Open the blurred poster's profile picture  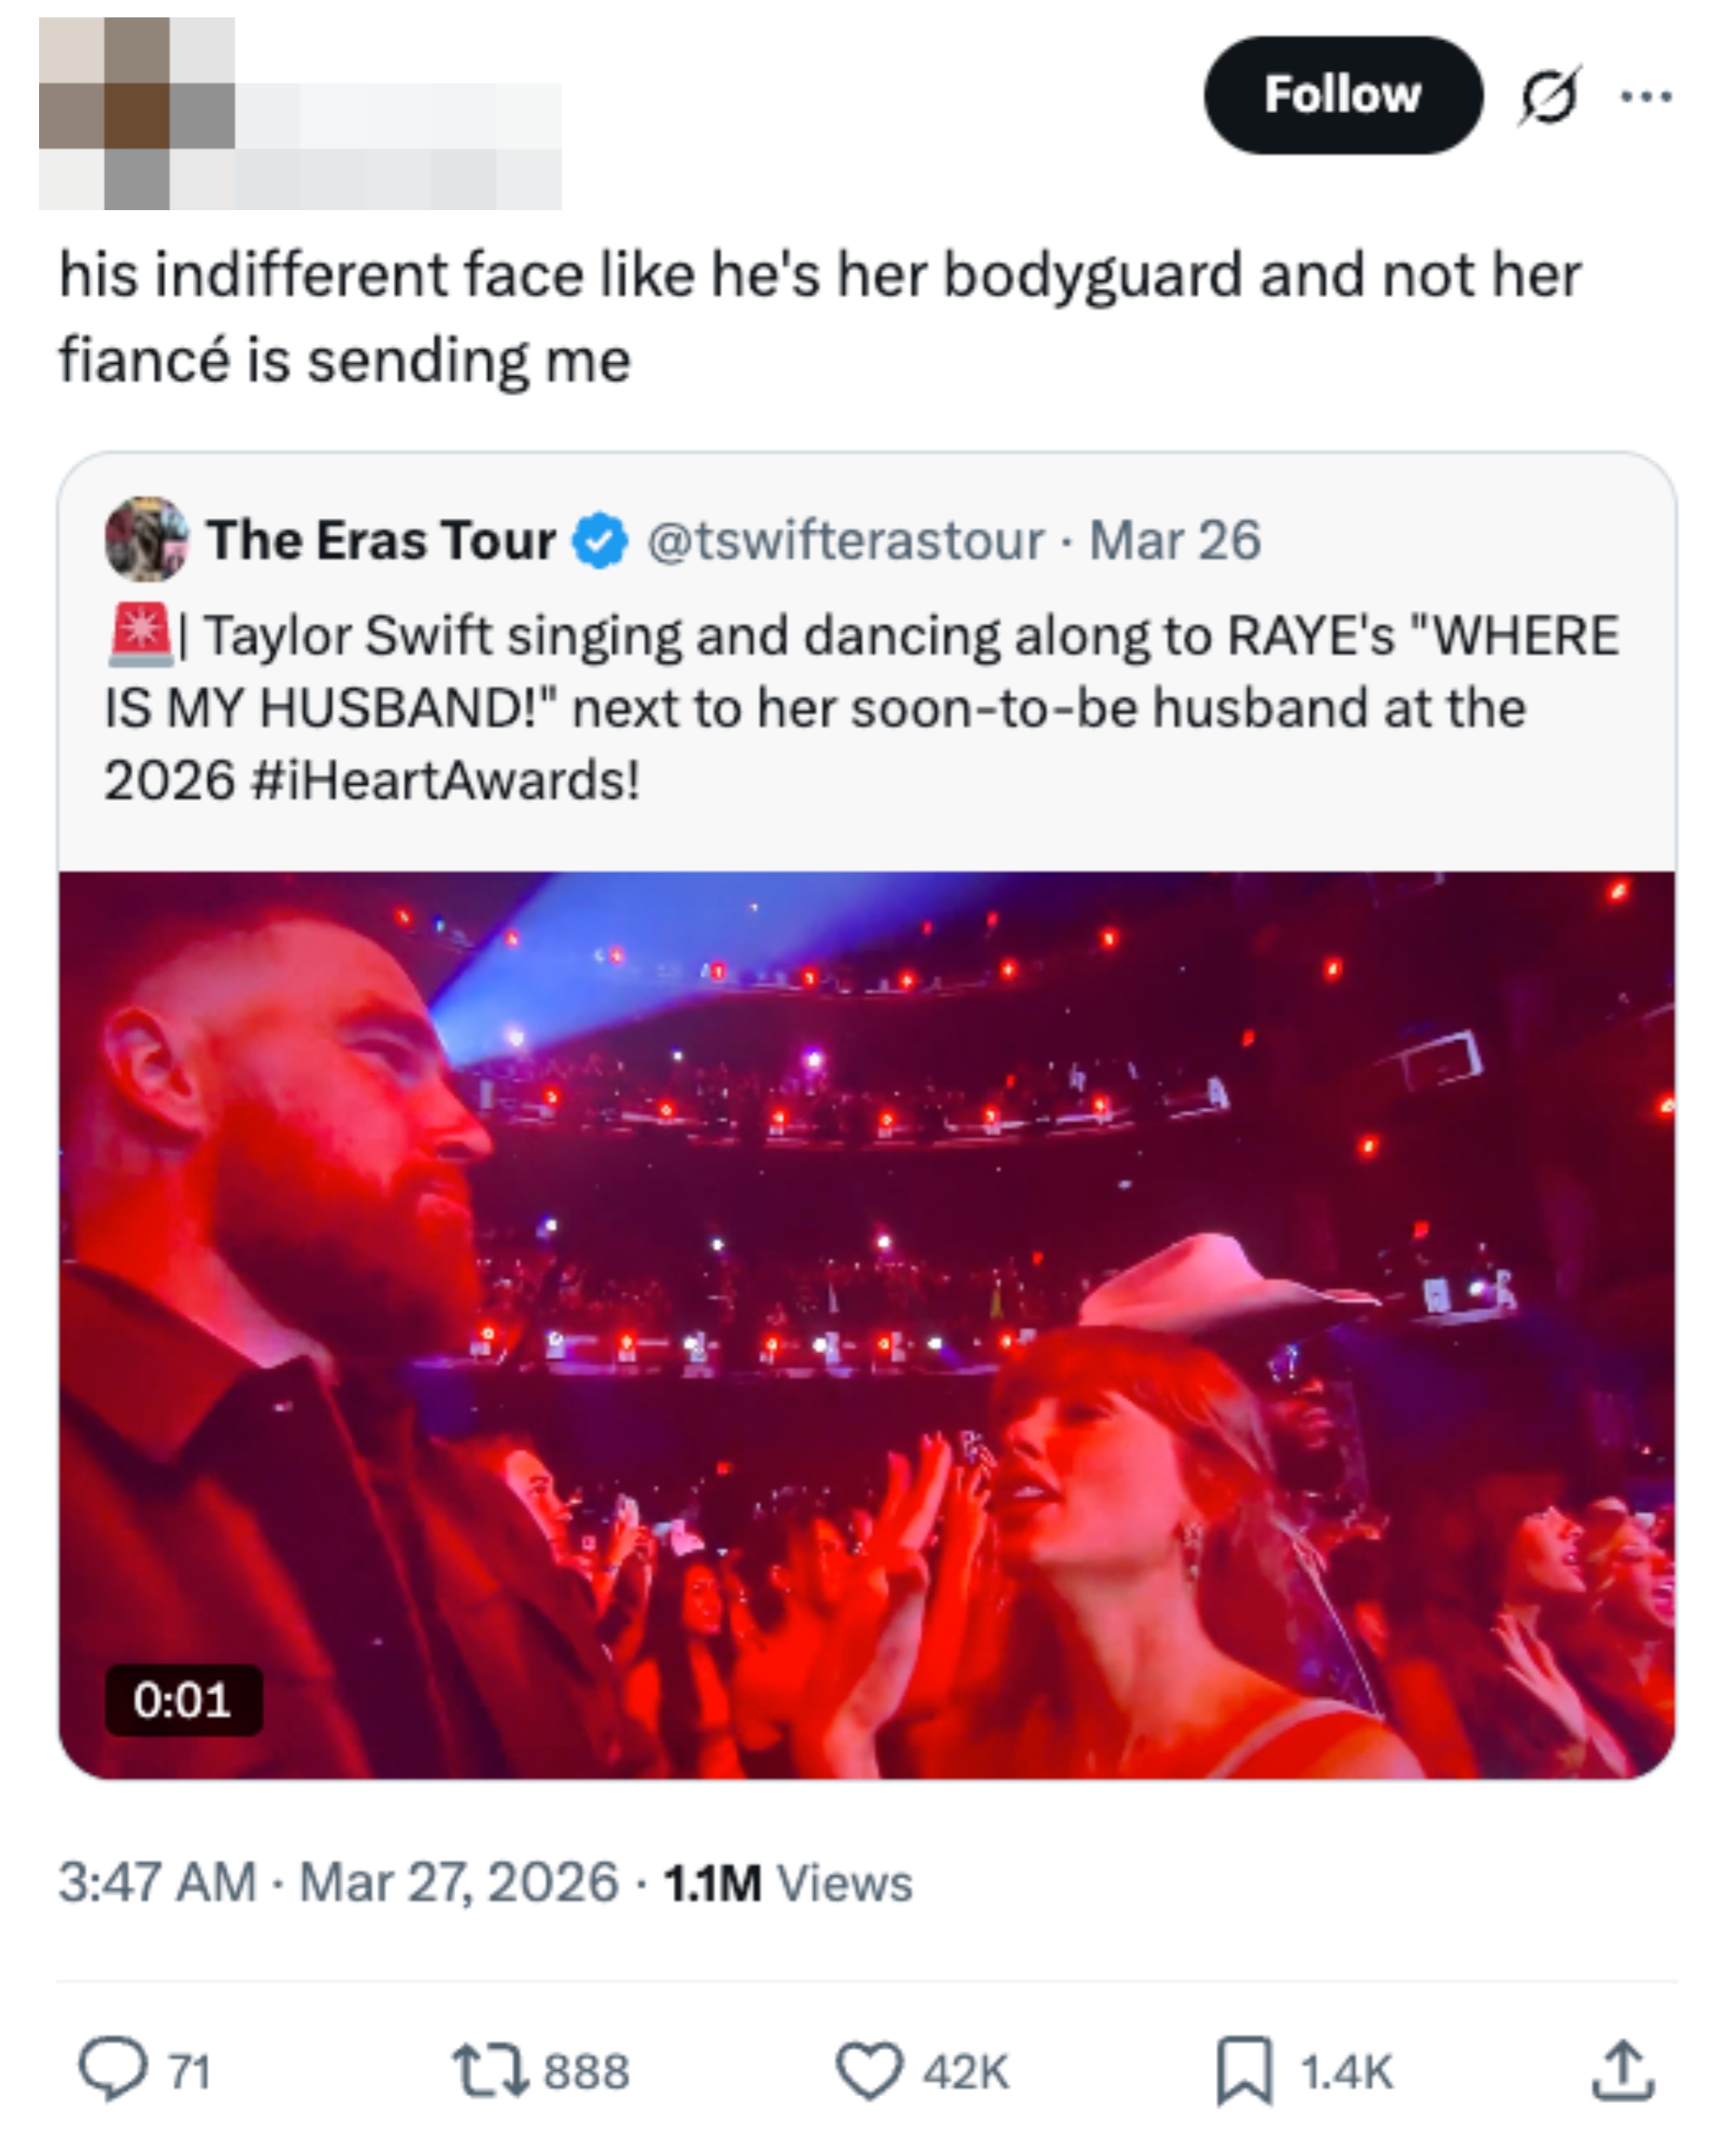coord(137,115)
